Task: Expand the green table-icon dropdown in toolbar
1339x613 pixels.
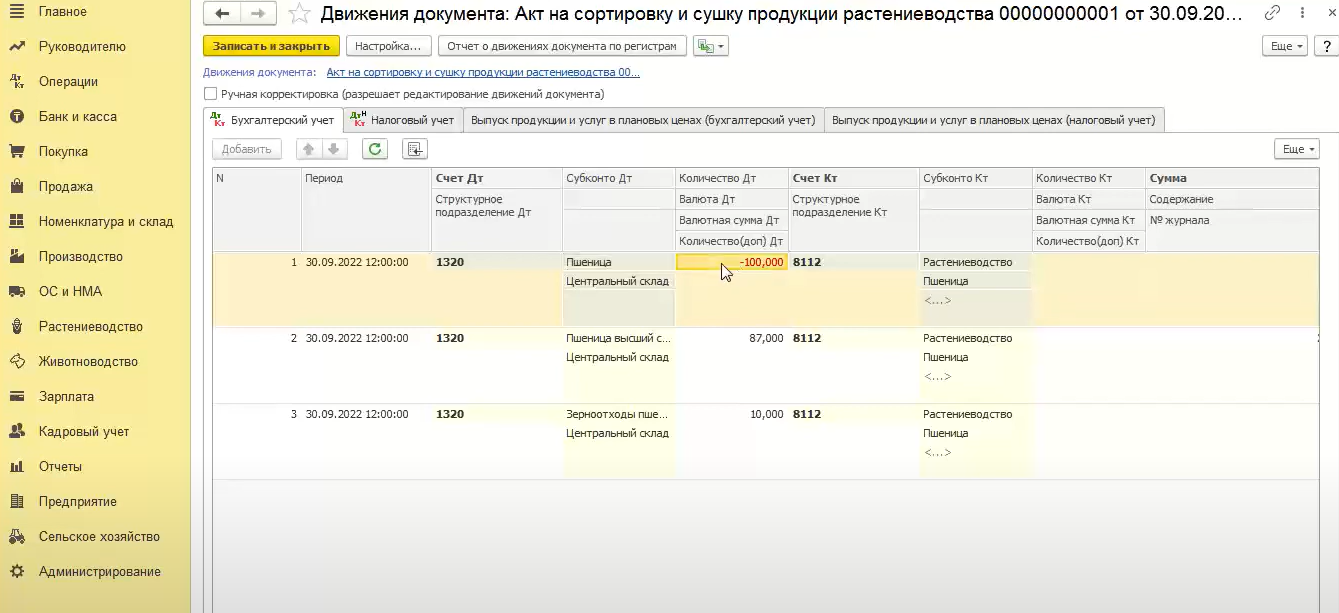Action: point(711,46)
